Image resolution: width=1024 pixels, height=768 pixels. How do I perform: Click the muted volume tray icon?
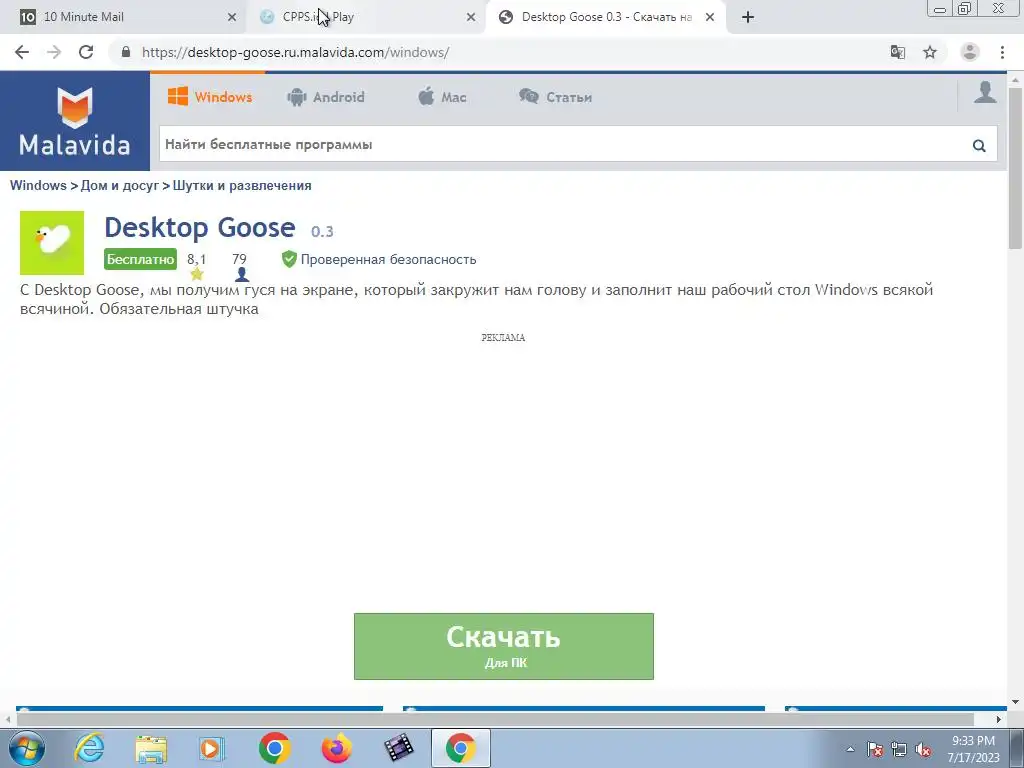click(923, 749)
